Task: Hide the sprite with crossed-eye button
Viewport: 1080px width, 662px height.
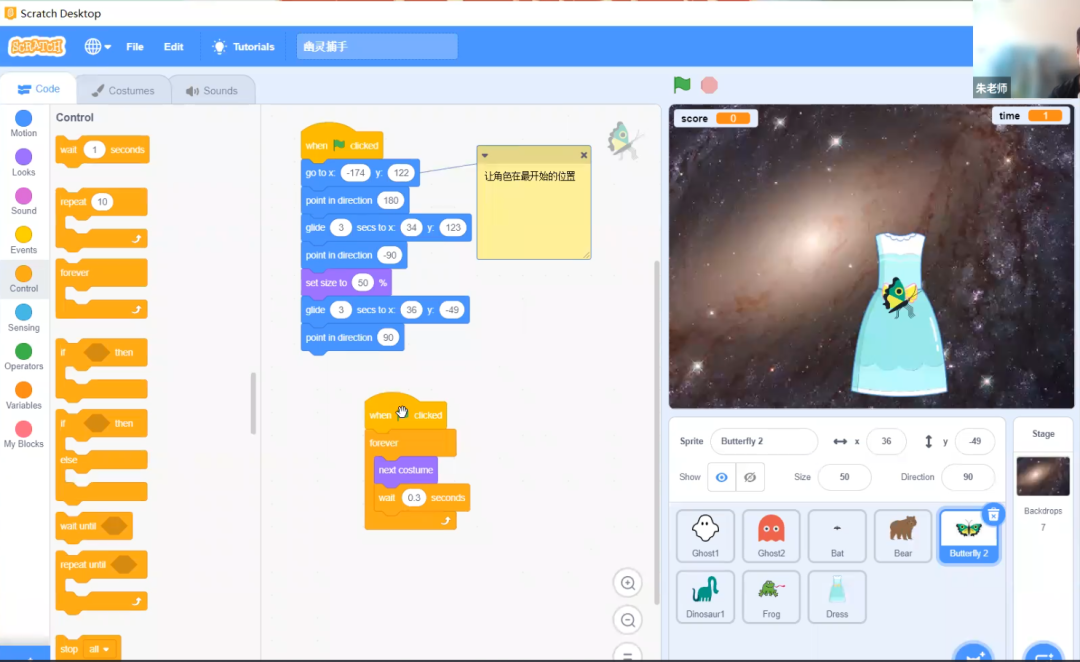Action: (750, 477)
